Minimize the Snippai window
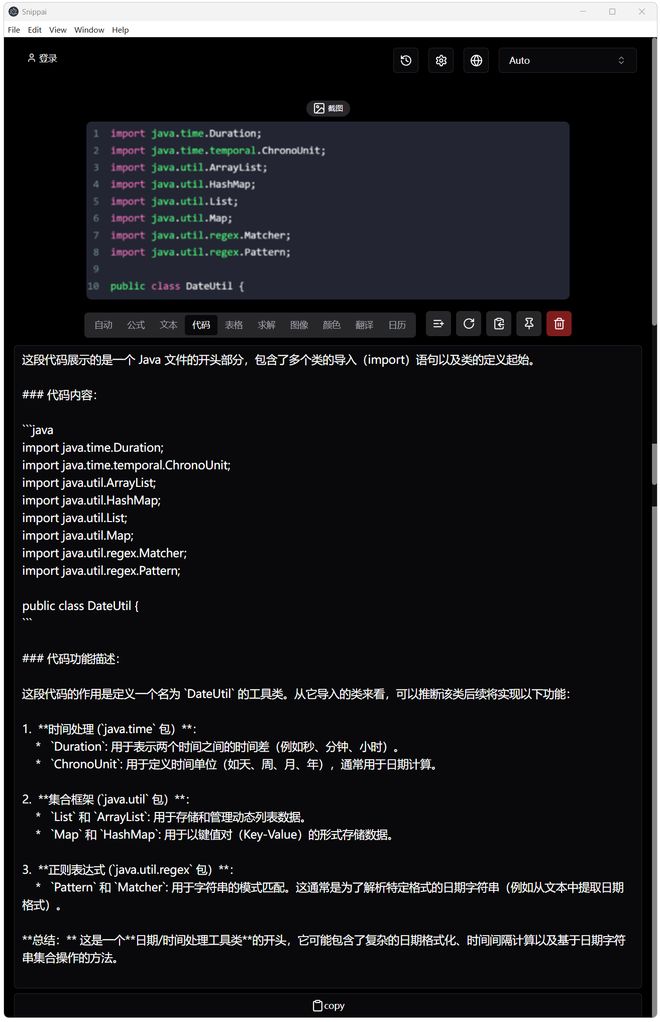This screenshot has width=660, height=1022. 583,12
